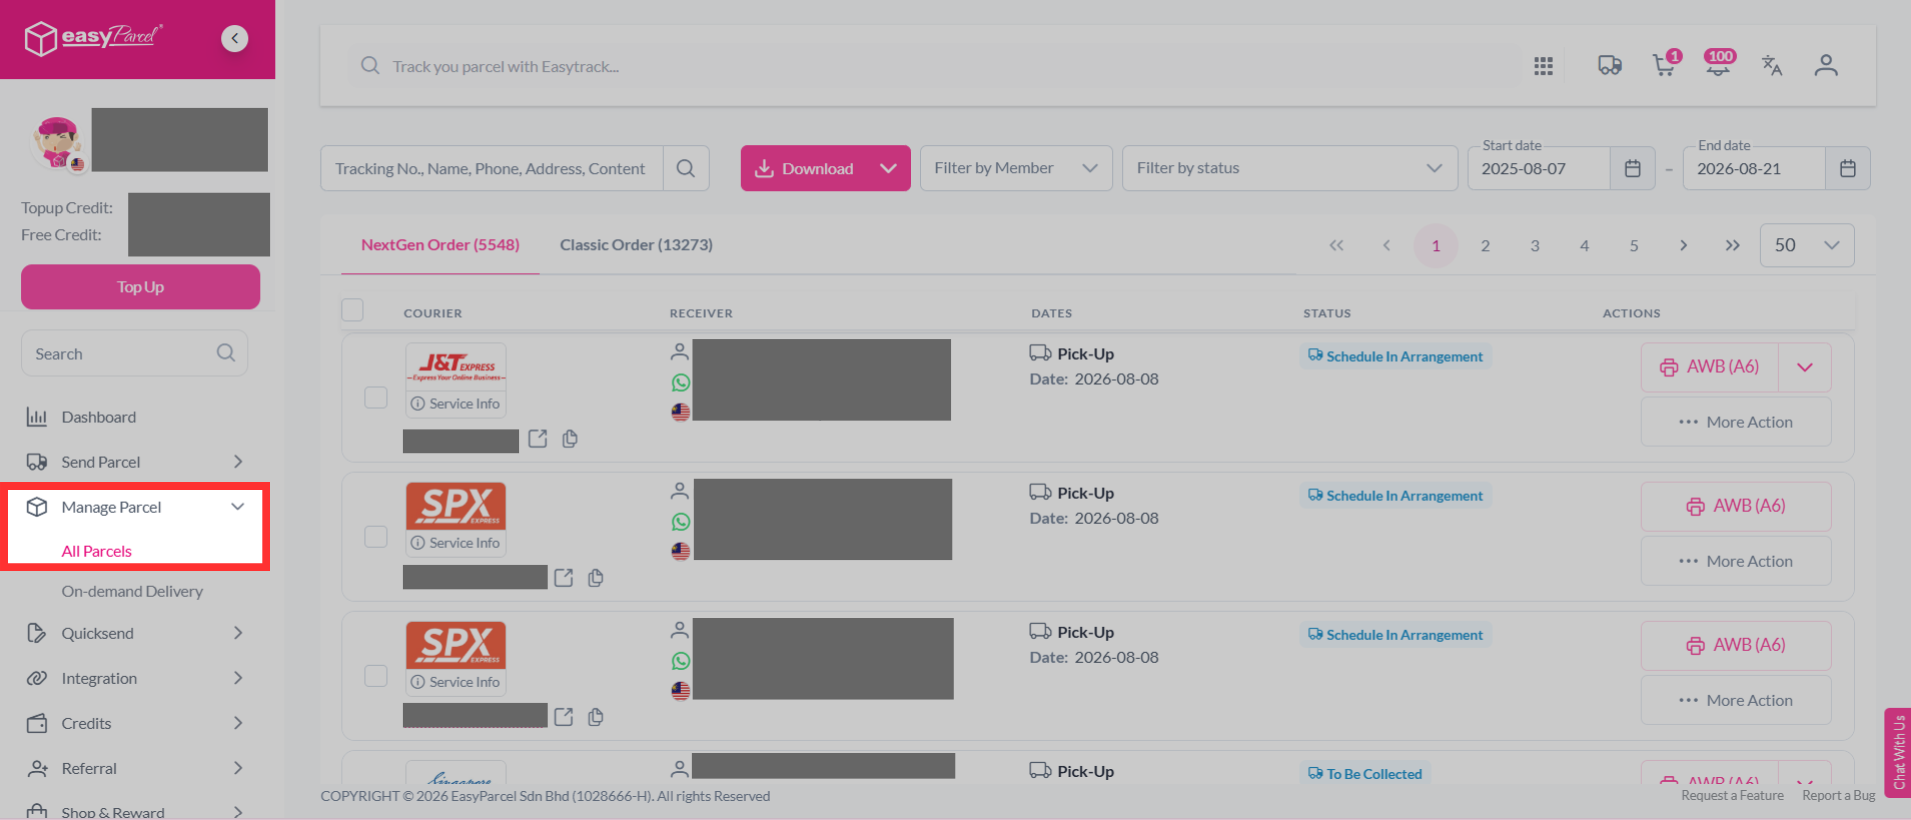Go to last page double-arrow
This screenshot has width=1911, height=820.
click(x=1732, y=245)
